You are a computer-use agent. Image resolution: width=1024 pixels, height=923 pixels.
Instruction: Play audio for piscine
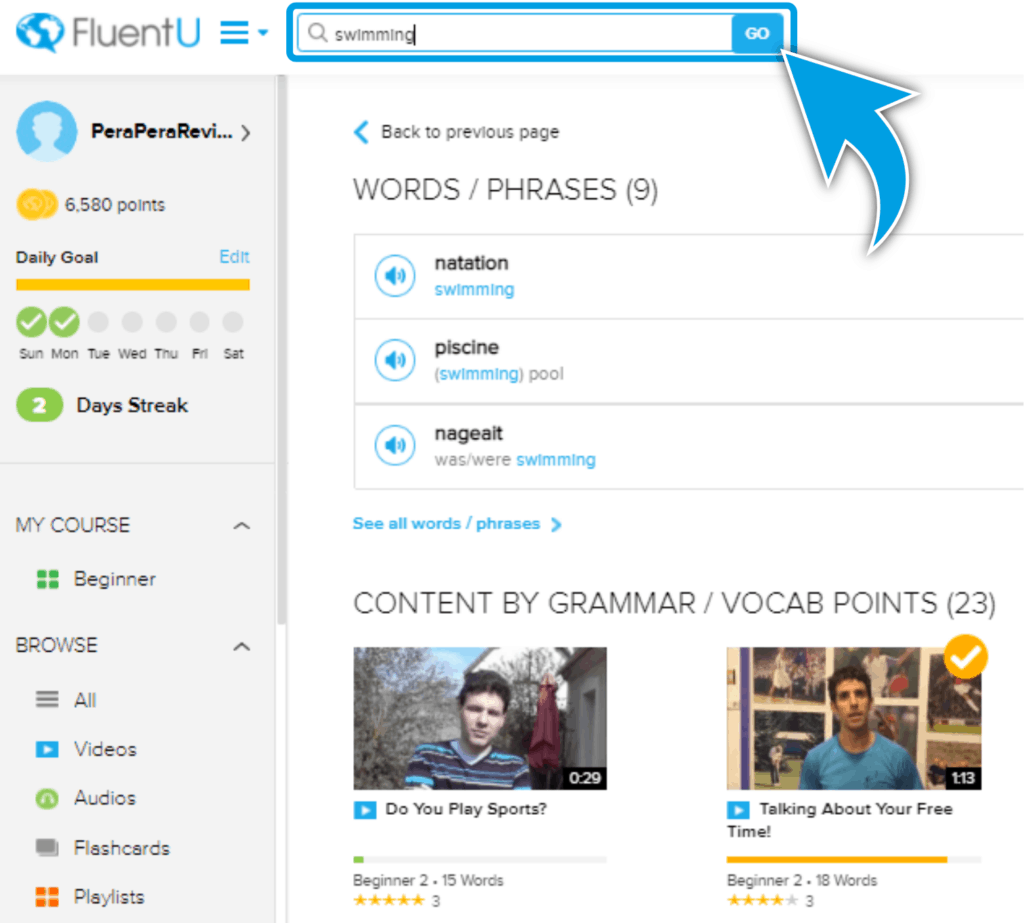click(395, 360)
